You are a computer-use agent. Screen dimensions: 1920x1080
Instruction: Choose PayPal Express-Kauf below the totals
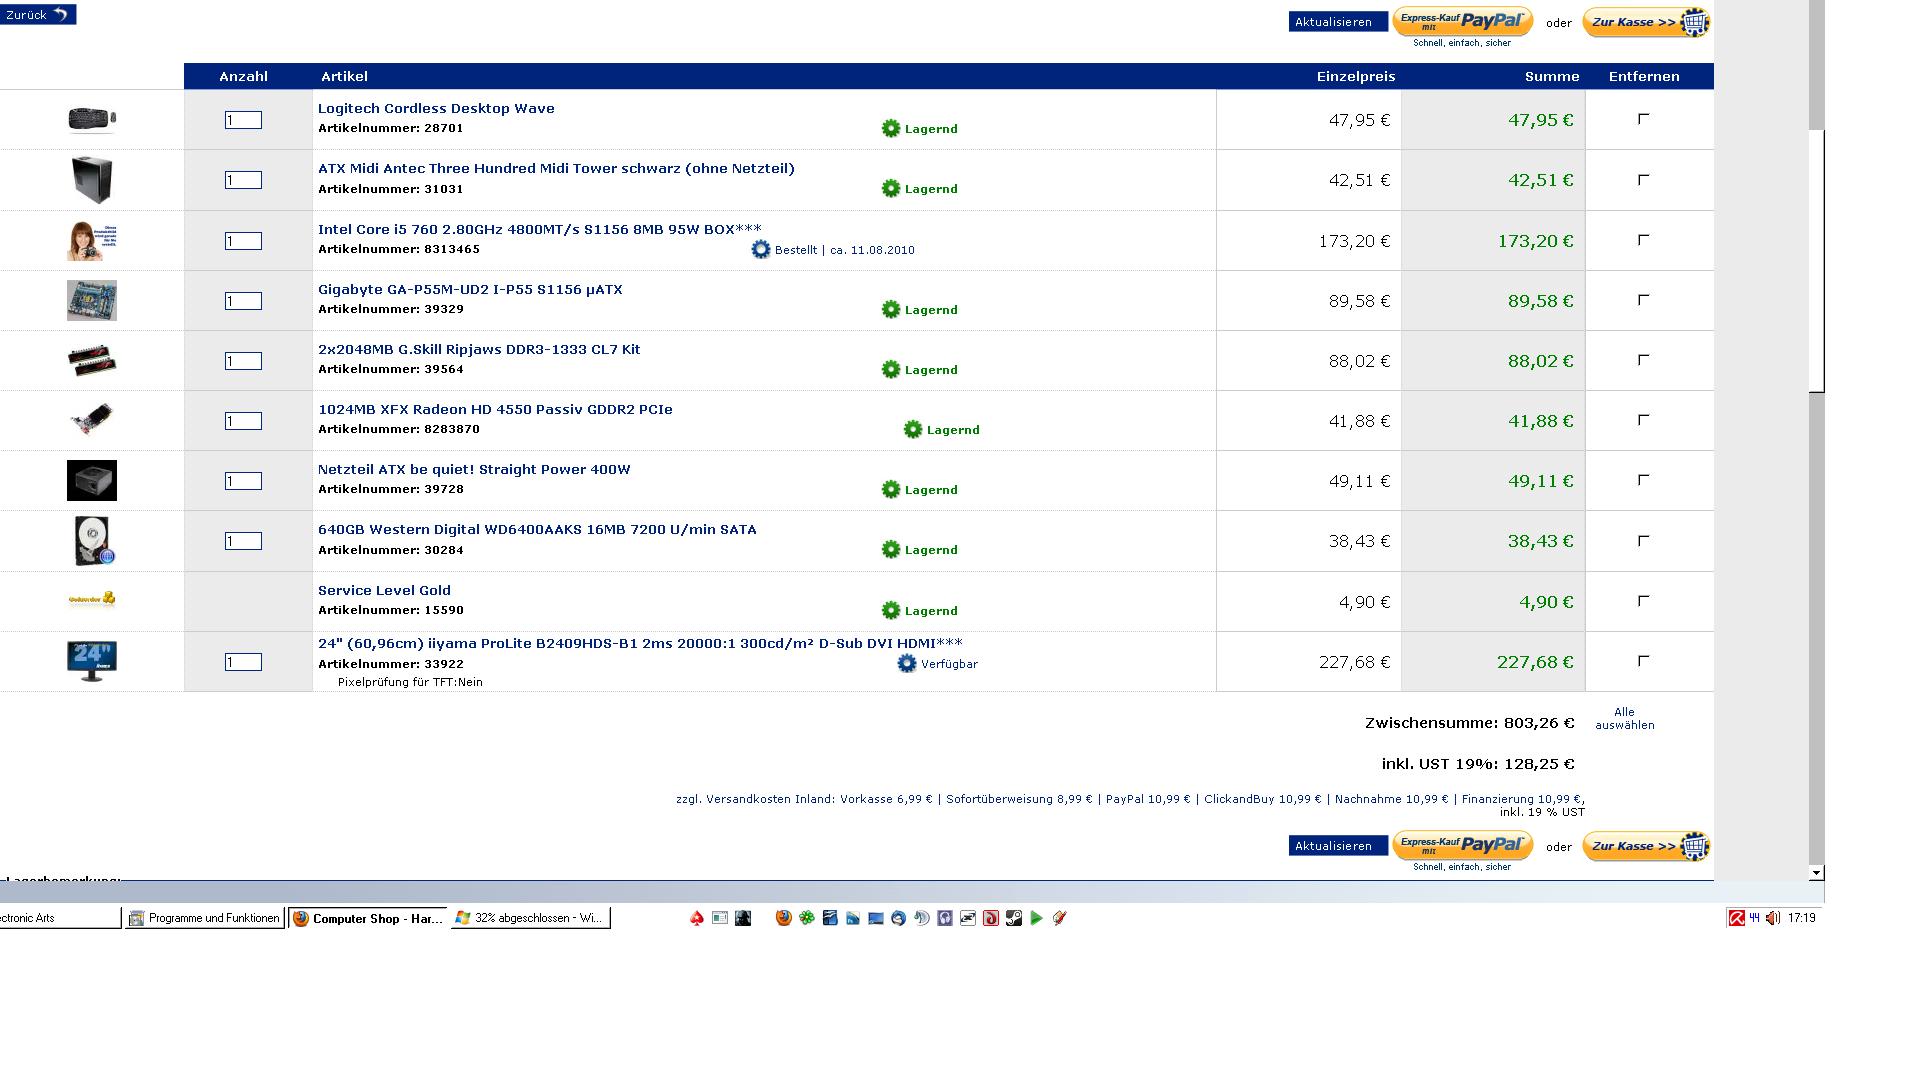[x=1462, y=846]
